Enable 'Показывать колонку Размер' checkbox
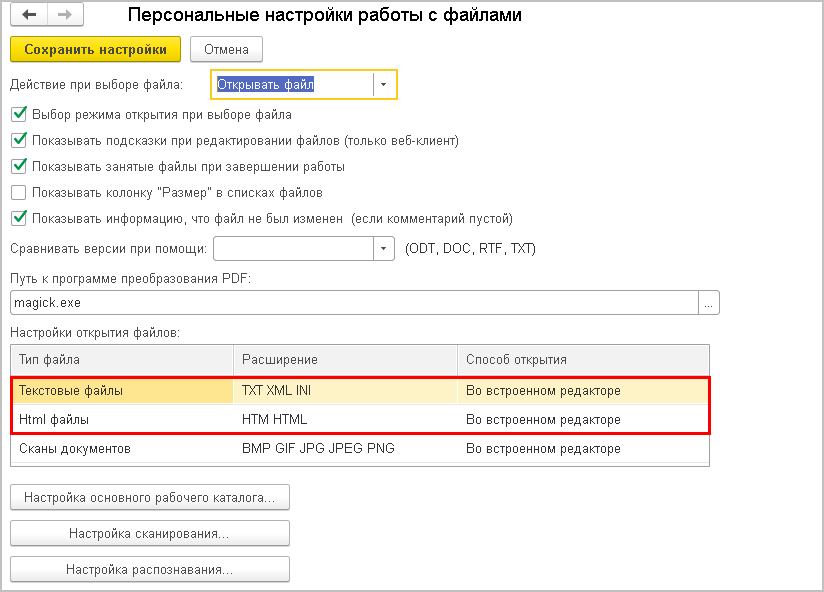This screenshot has width=824, height=592. 18,192
